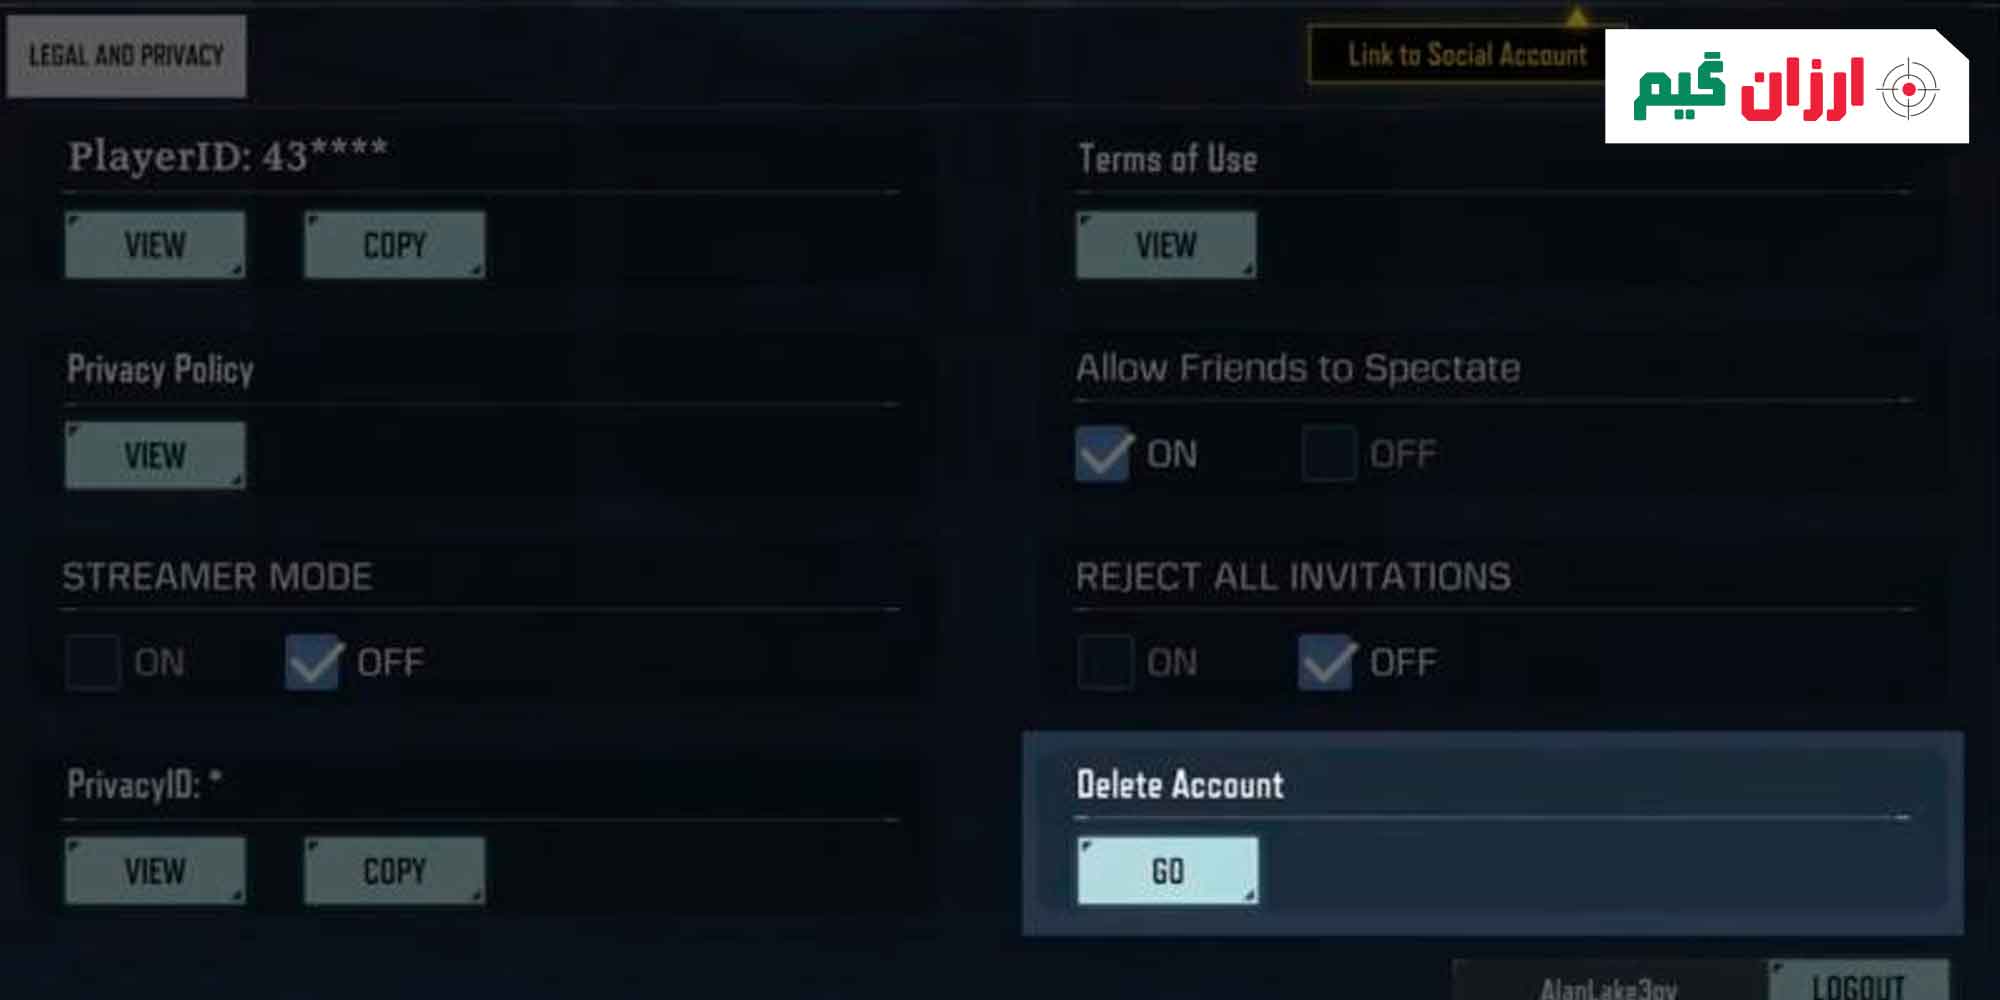Click the Arzan Game Persian logo text
The width and height of the screenshot is (2000, 1000).
1748,88
